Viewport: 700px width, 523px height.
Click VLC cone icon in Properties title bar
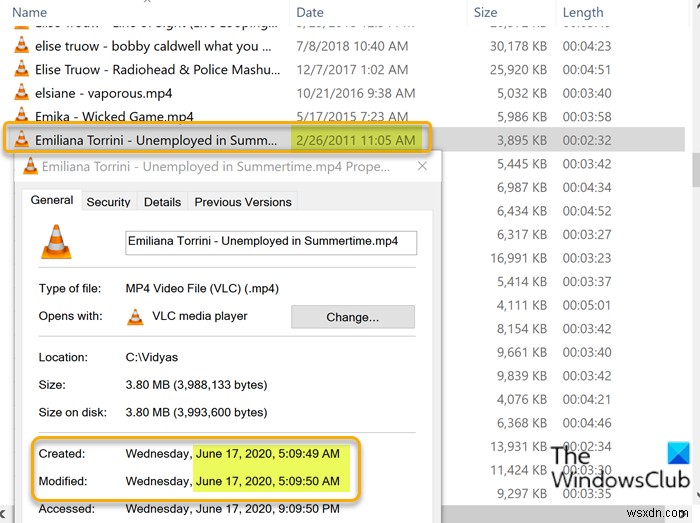coord(30,166)
